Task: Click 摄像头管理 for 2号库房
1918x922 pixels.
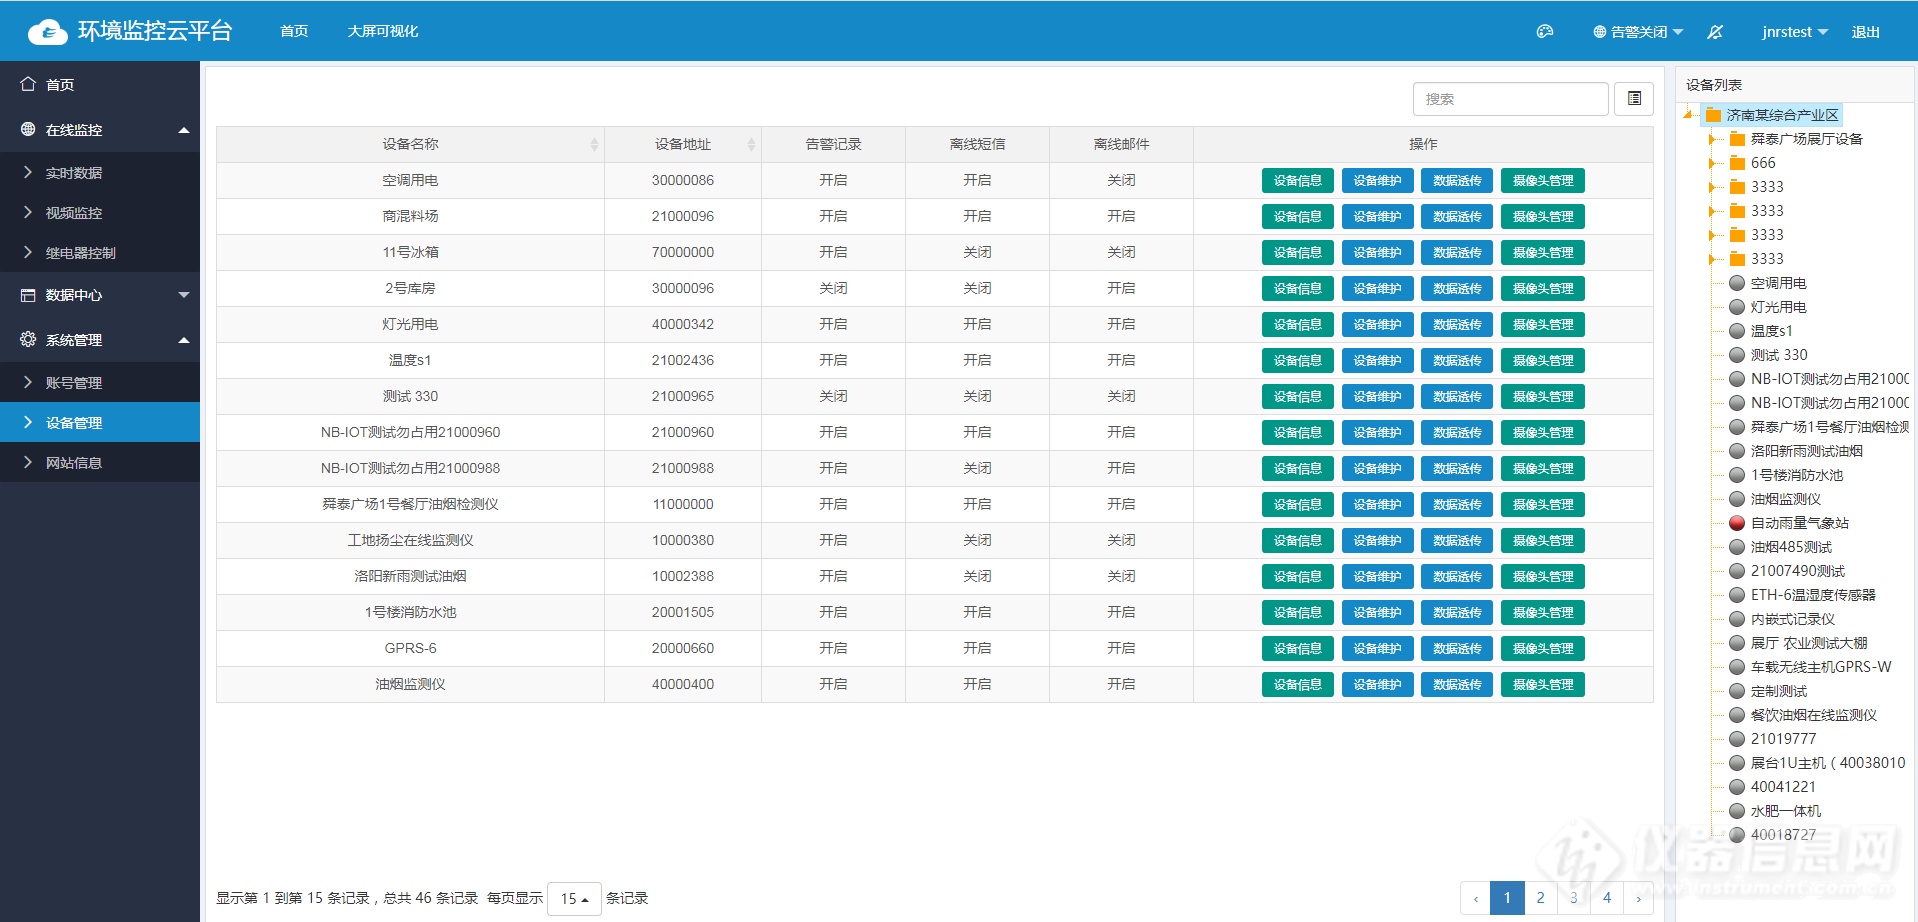Action: coord(1543,289)
